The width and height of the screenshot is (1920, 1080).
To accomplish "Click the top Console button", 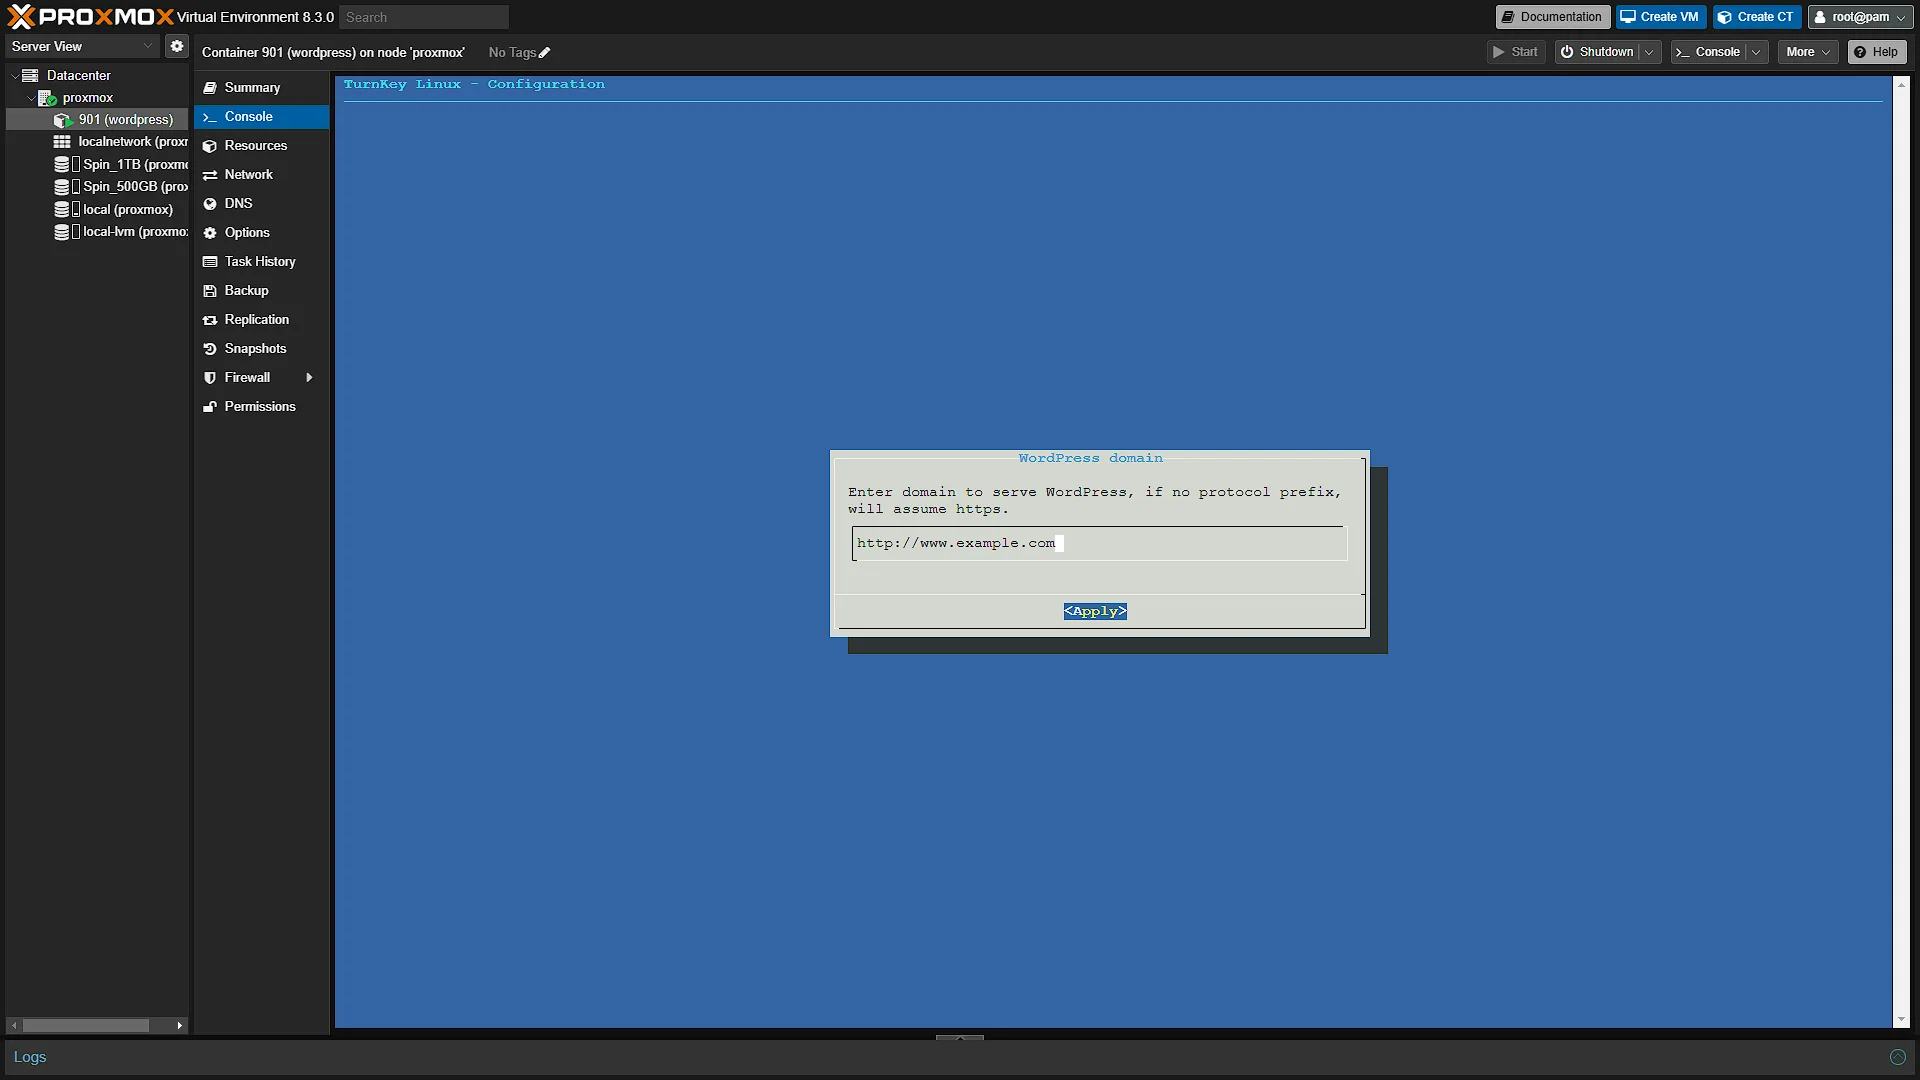I will click(x=1708, y=52).
